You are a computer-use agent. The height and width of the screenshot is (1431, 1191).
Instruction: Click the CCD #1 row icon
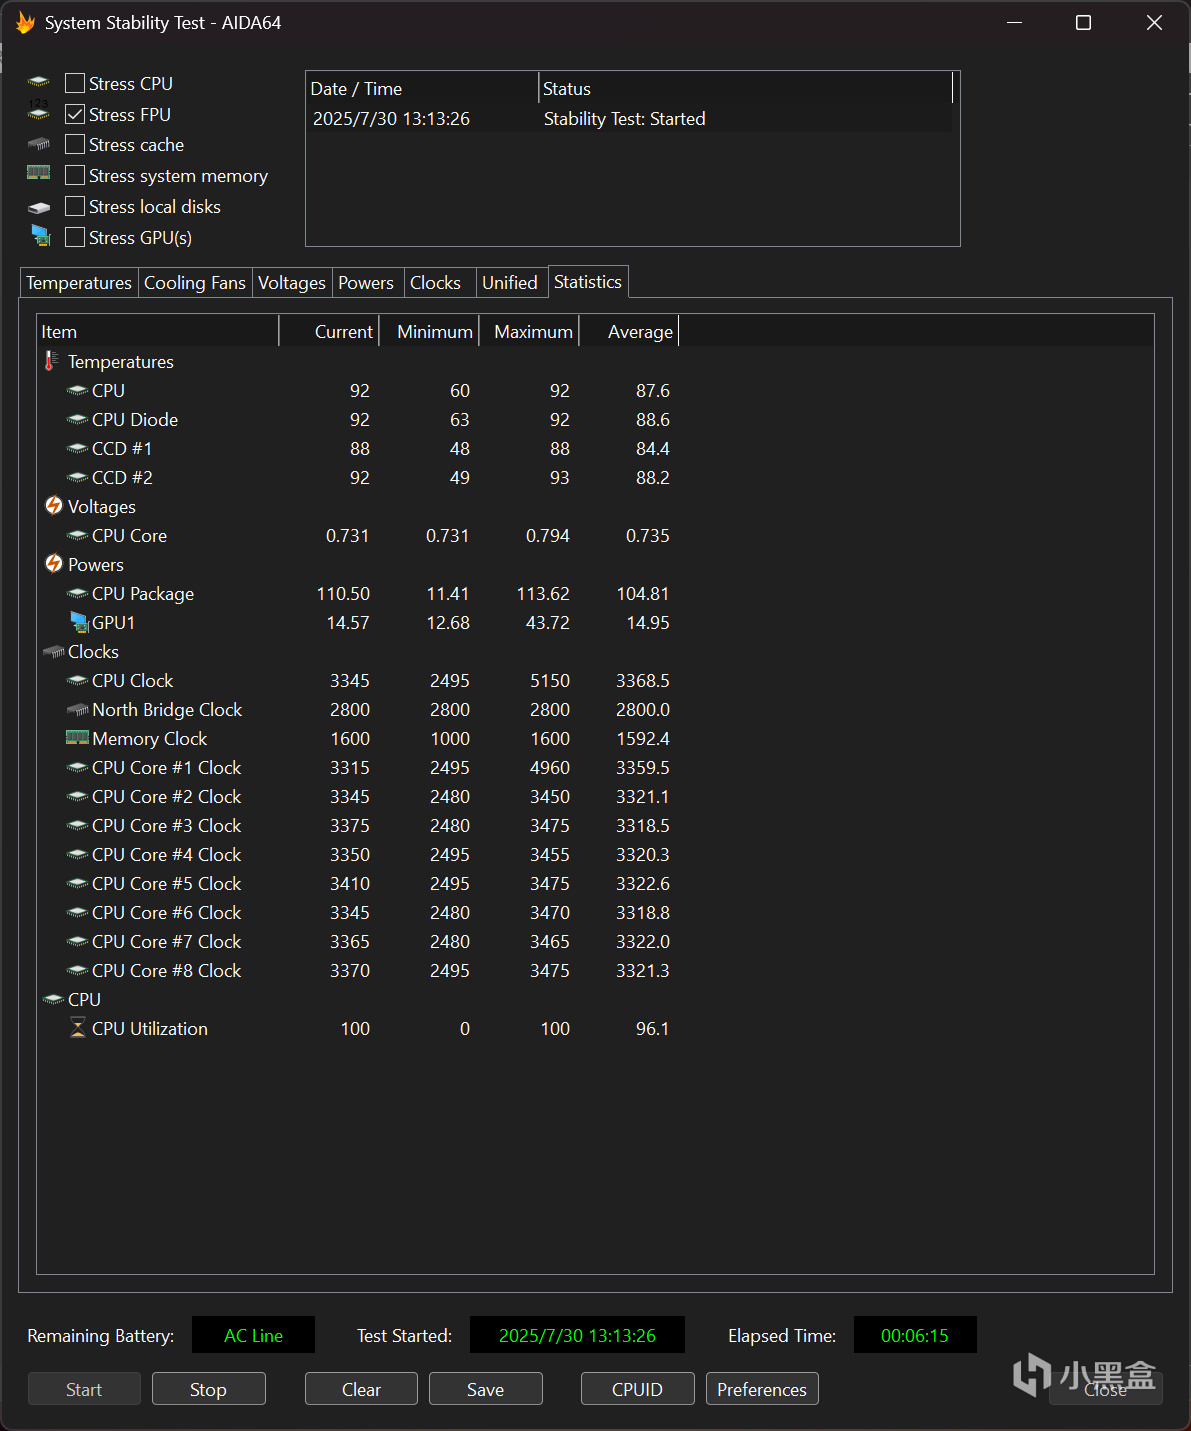78,448
